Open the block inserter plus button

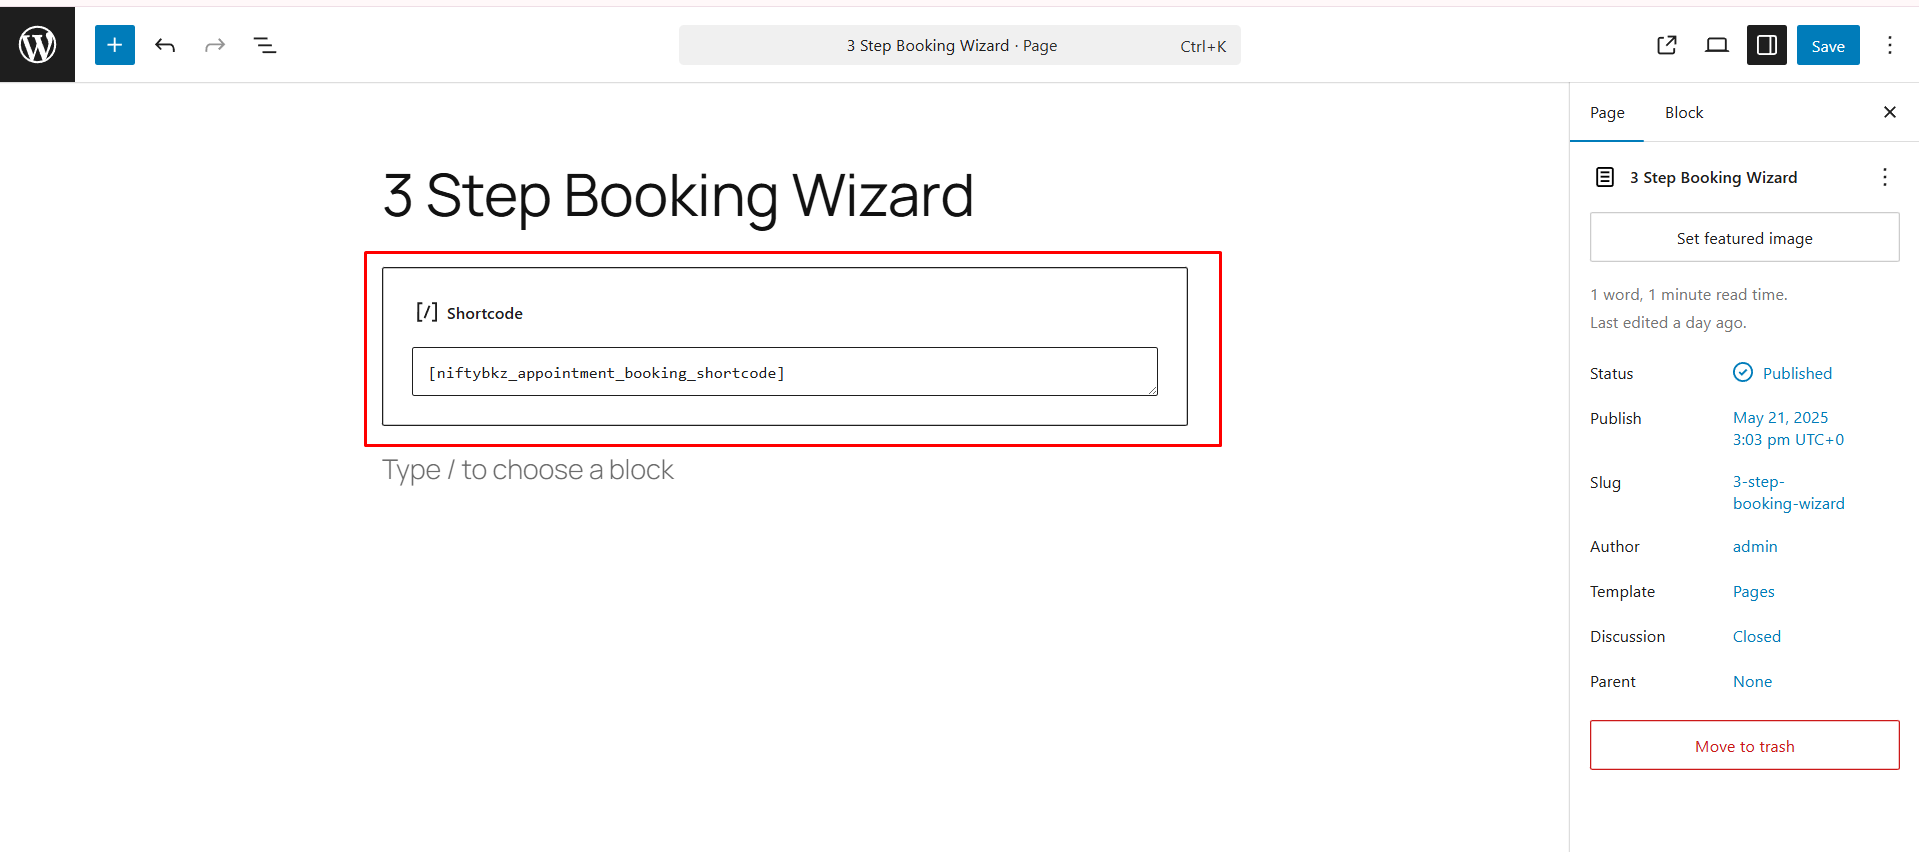point(115,45)
